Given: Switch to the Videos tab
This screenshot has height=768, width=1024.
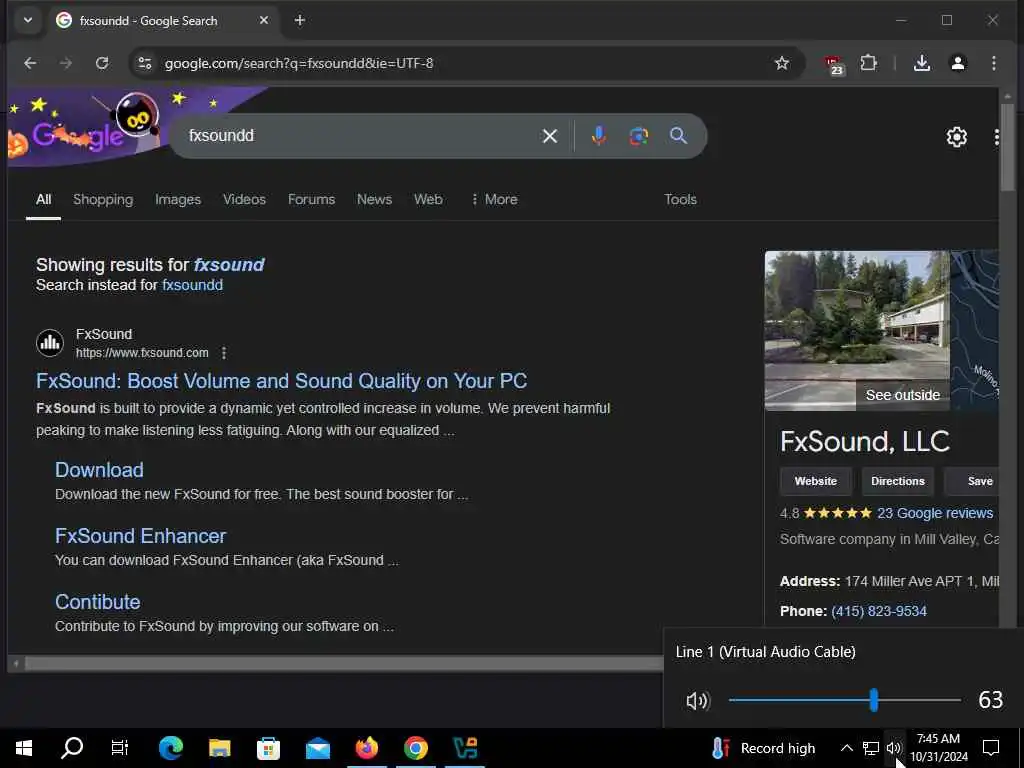Looking at the screenshot, I should [244, 199].
